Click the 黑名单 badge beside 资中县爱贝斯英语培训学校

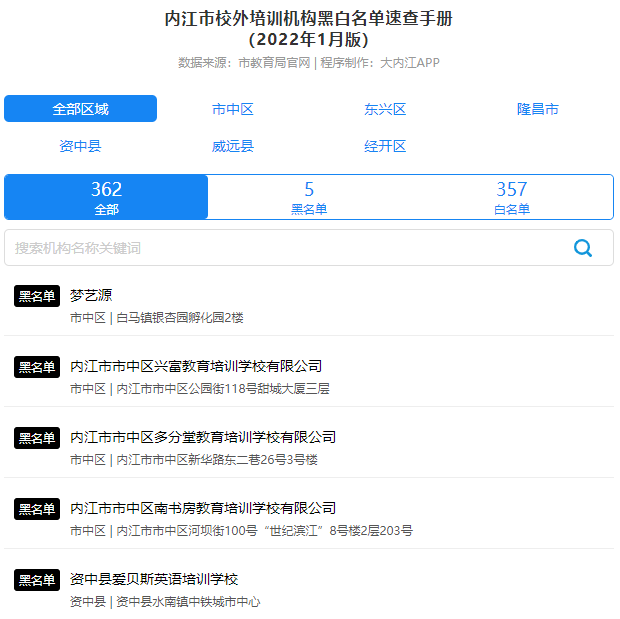point(37,580)
